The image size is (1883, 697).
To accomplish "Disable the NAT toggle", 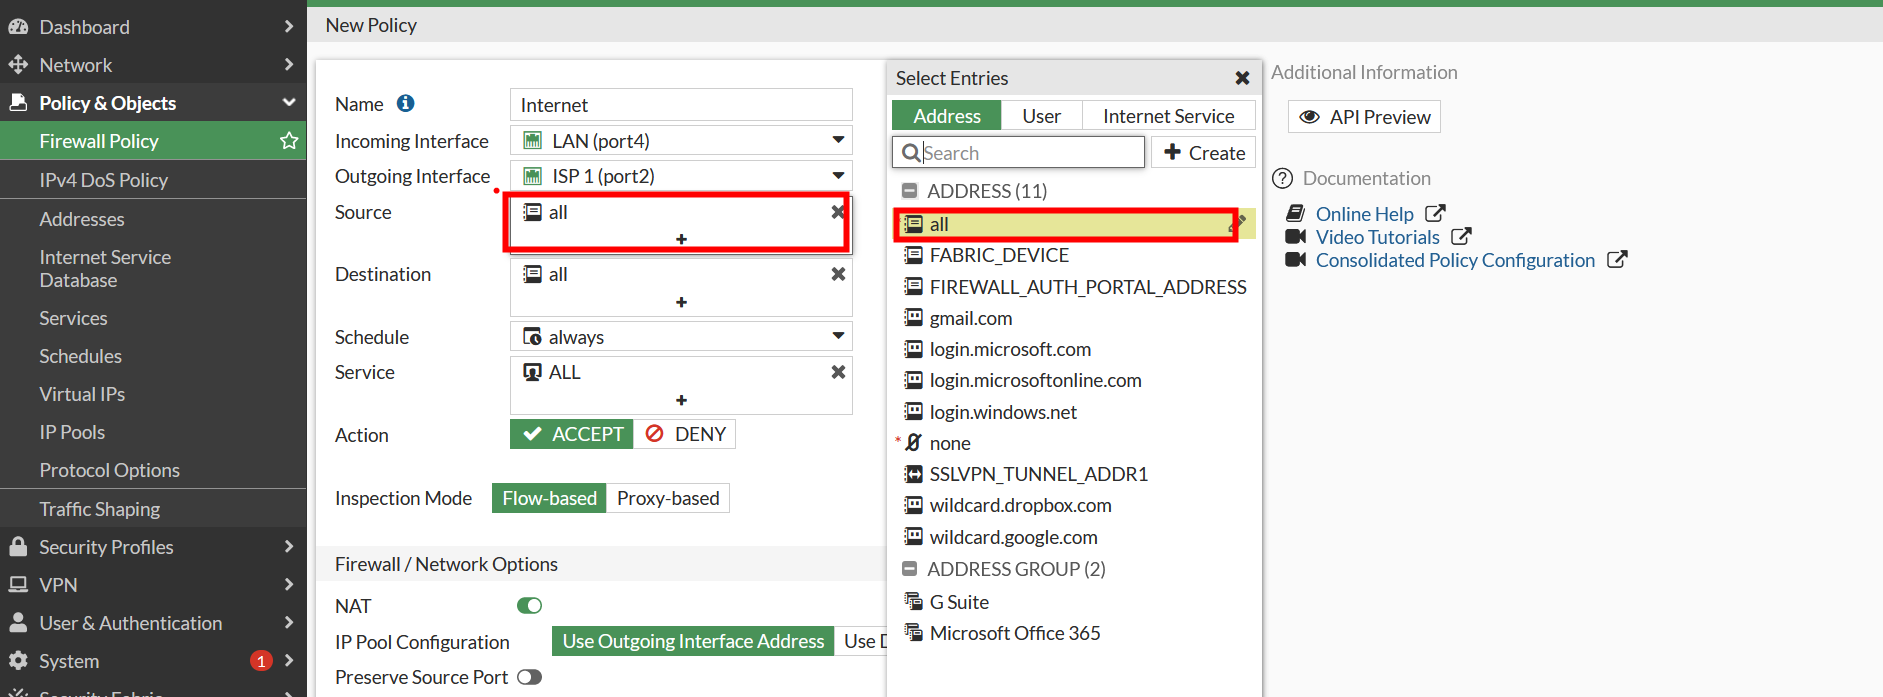I will 529,605.
